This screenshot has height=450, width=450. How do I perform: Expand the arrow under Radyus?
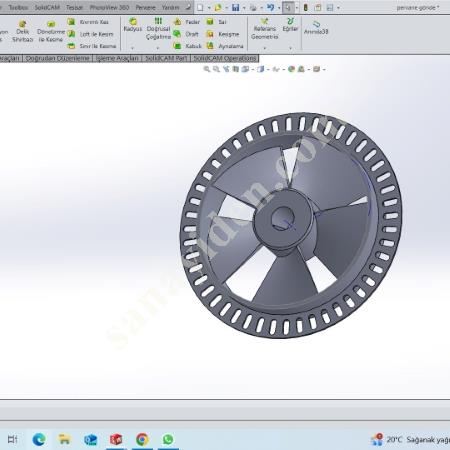(x=133, y=48)
